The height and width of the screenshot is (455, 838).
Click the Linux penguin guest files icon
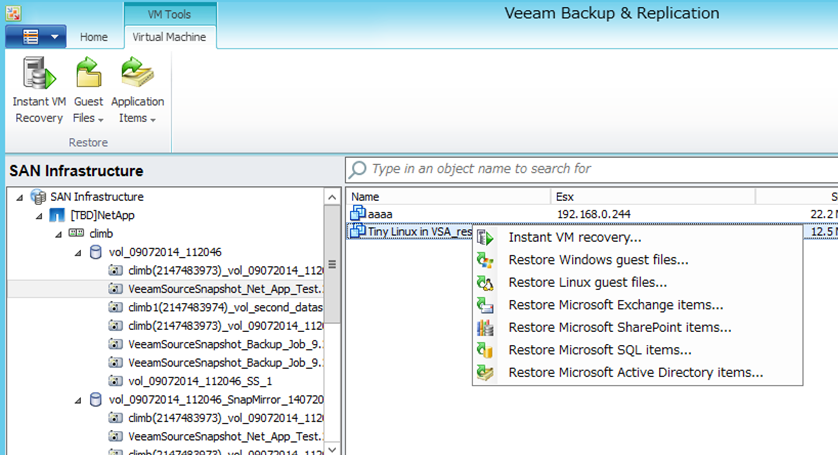(x=485, y=282)
